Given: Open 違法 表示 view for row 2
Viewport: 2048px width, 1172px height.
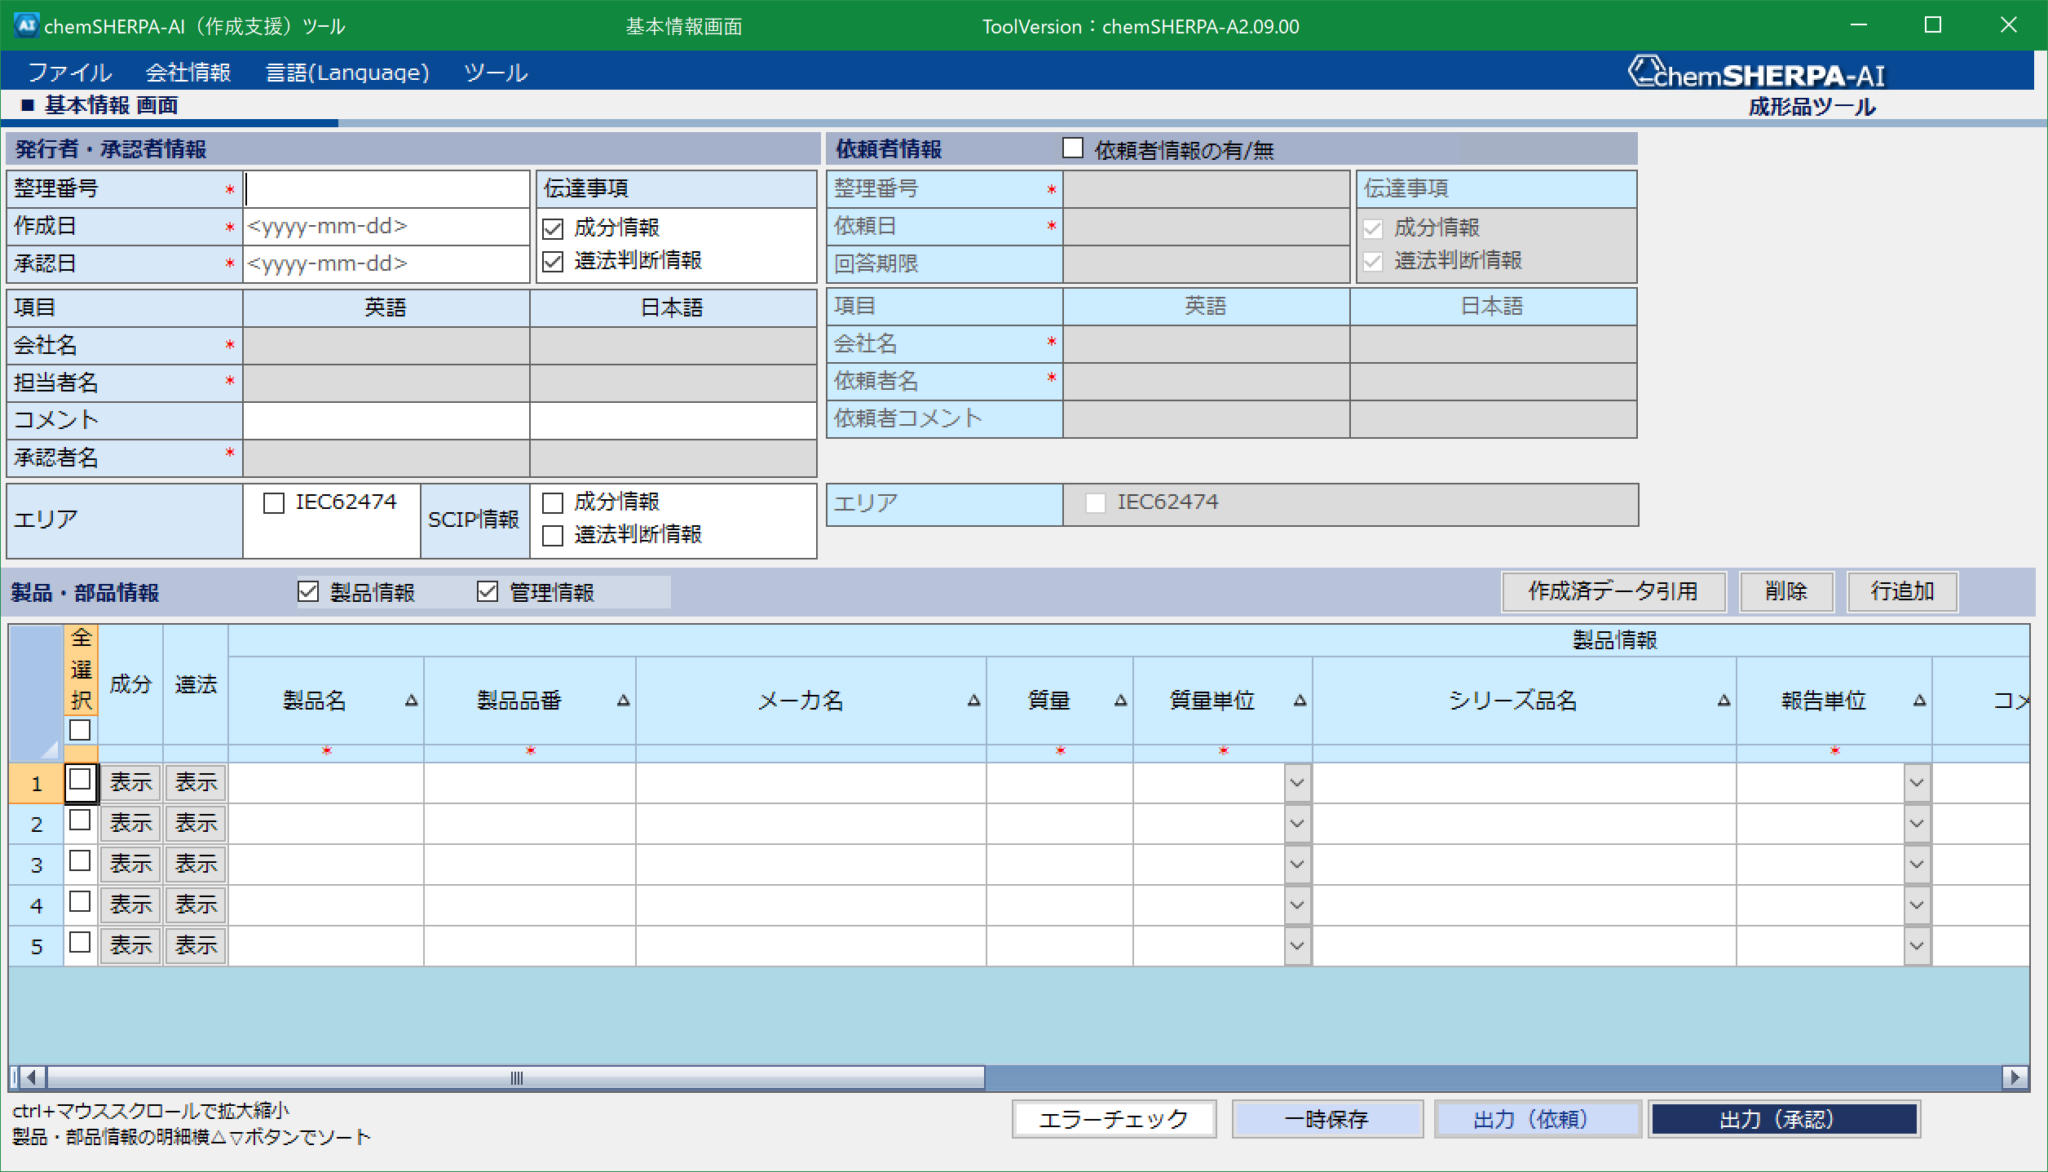Looking at the screenshot, I should pyautogui.click(x=195, y=823).
